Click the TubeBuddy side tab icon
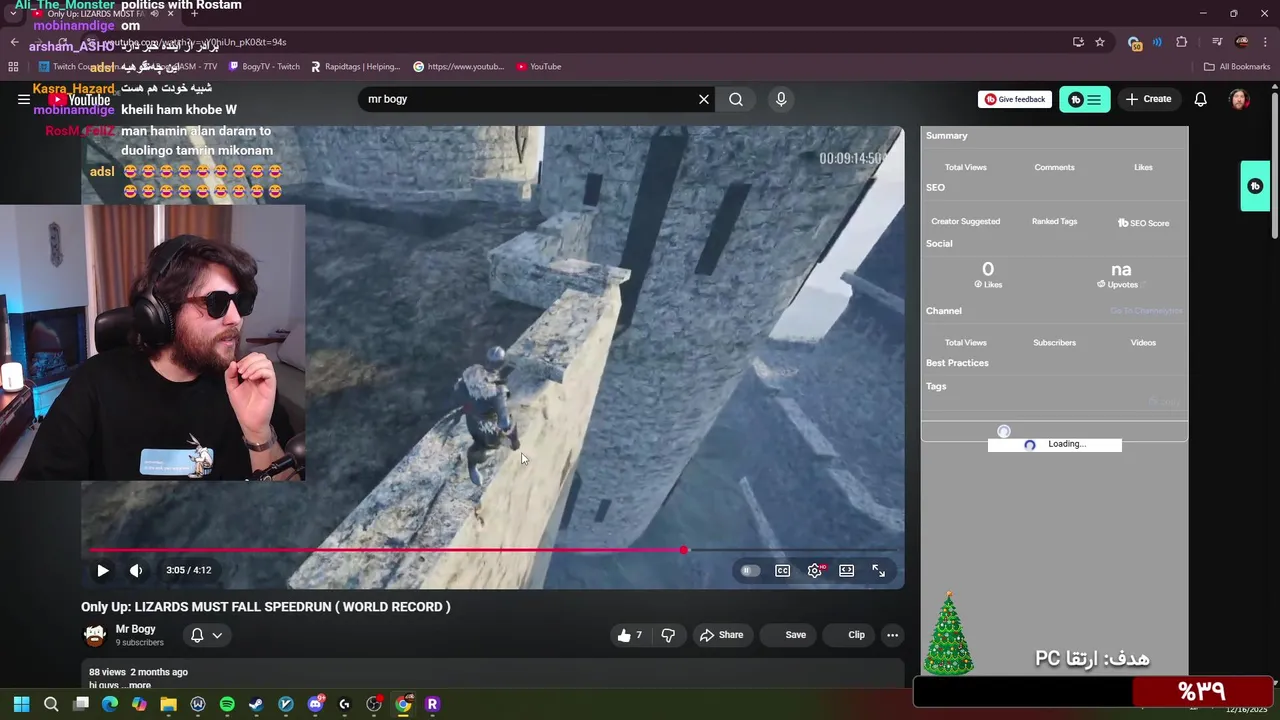Image resolution: width=1280 pixels, height=720 pixels. 1255,186
